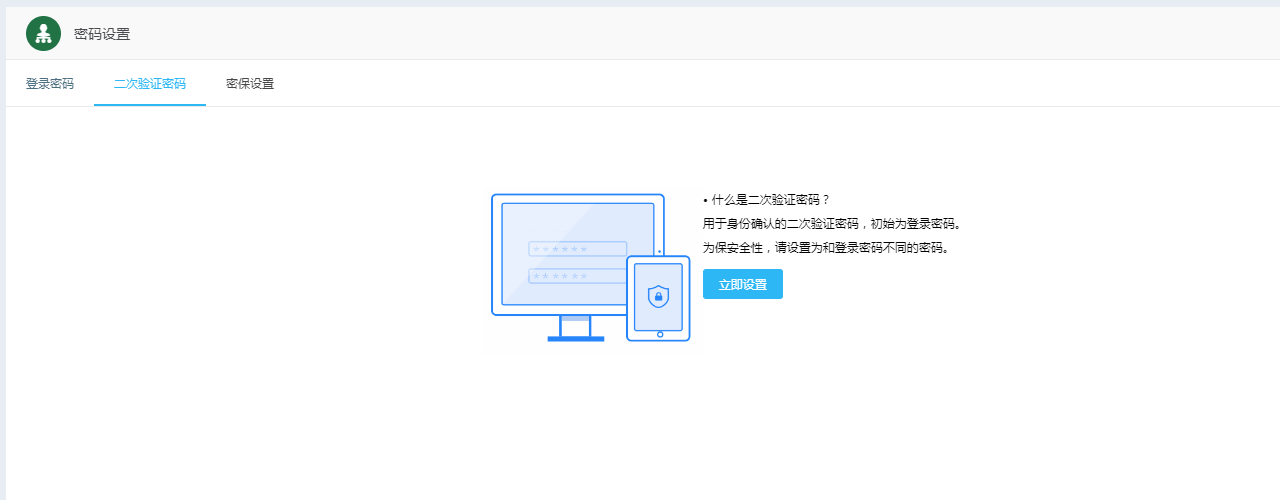The width and height of the screenshot is (1280, 500).
Task: Click the 为保安全性 advice text line
Action: click(x=825, y=248)
